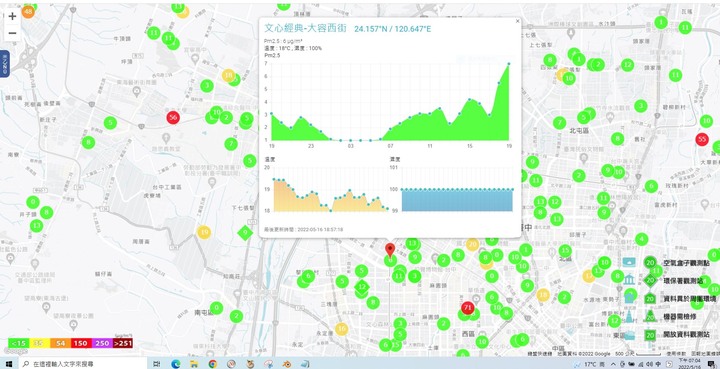Click the >251 dark red legend swatch
720x369 pixels.
123,343
